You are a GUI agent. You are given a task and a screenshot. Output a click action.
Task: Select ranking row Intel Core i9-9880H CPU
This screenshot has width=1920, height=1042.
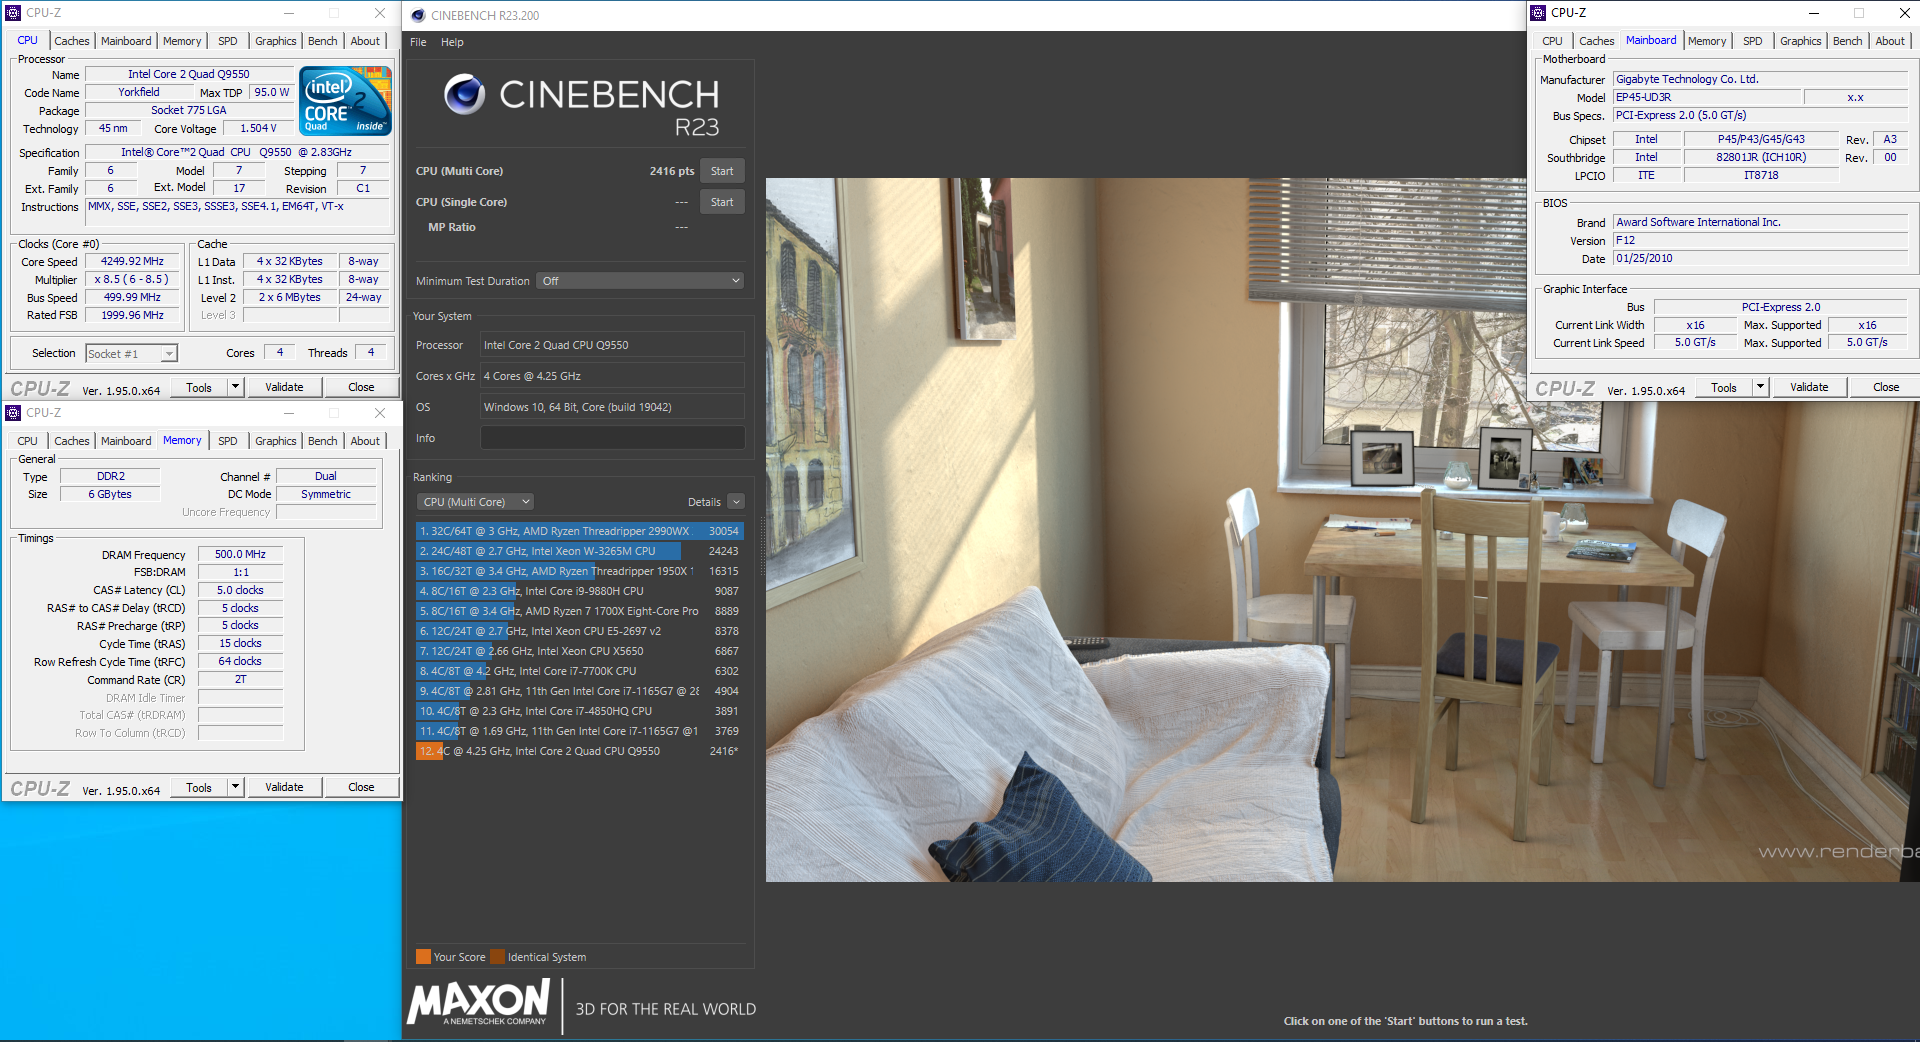point(579,591)
